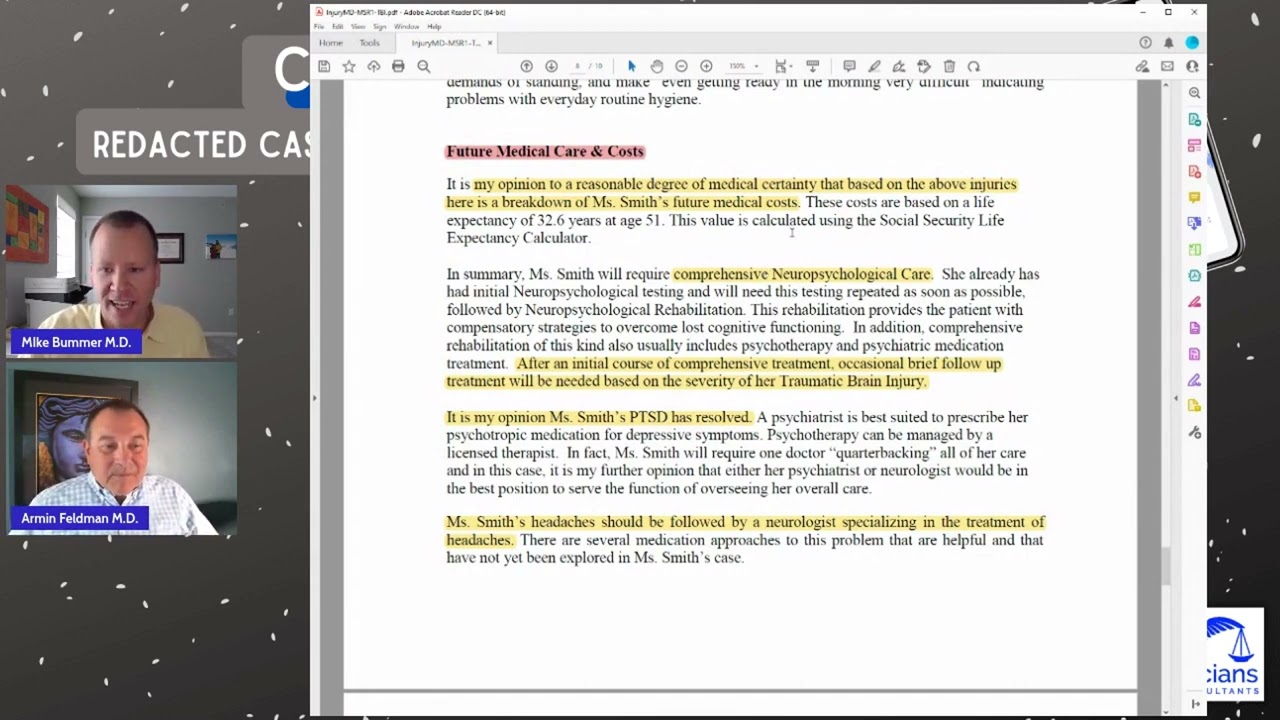Rotate the view with circular arrow icon
The width and height of the screenshot is (1280, 720).
tap(974, 66)
